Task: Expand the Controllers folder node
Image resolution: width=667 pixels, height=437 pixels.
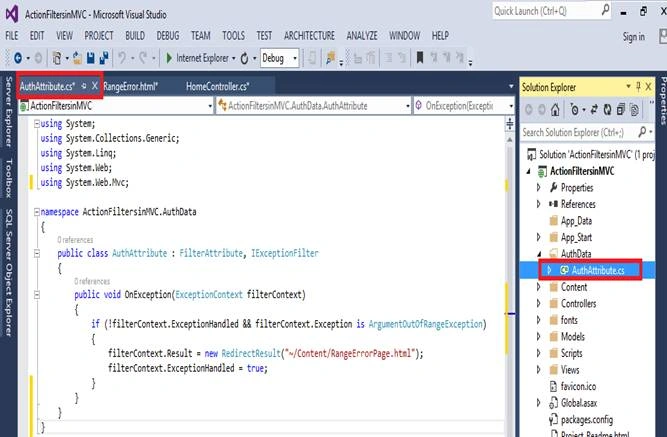Action: tap(539, 303)
